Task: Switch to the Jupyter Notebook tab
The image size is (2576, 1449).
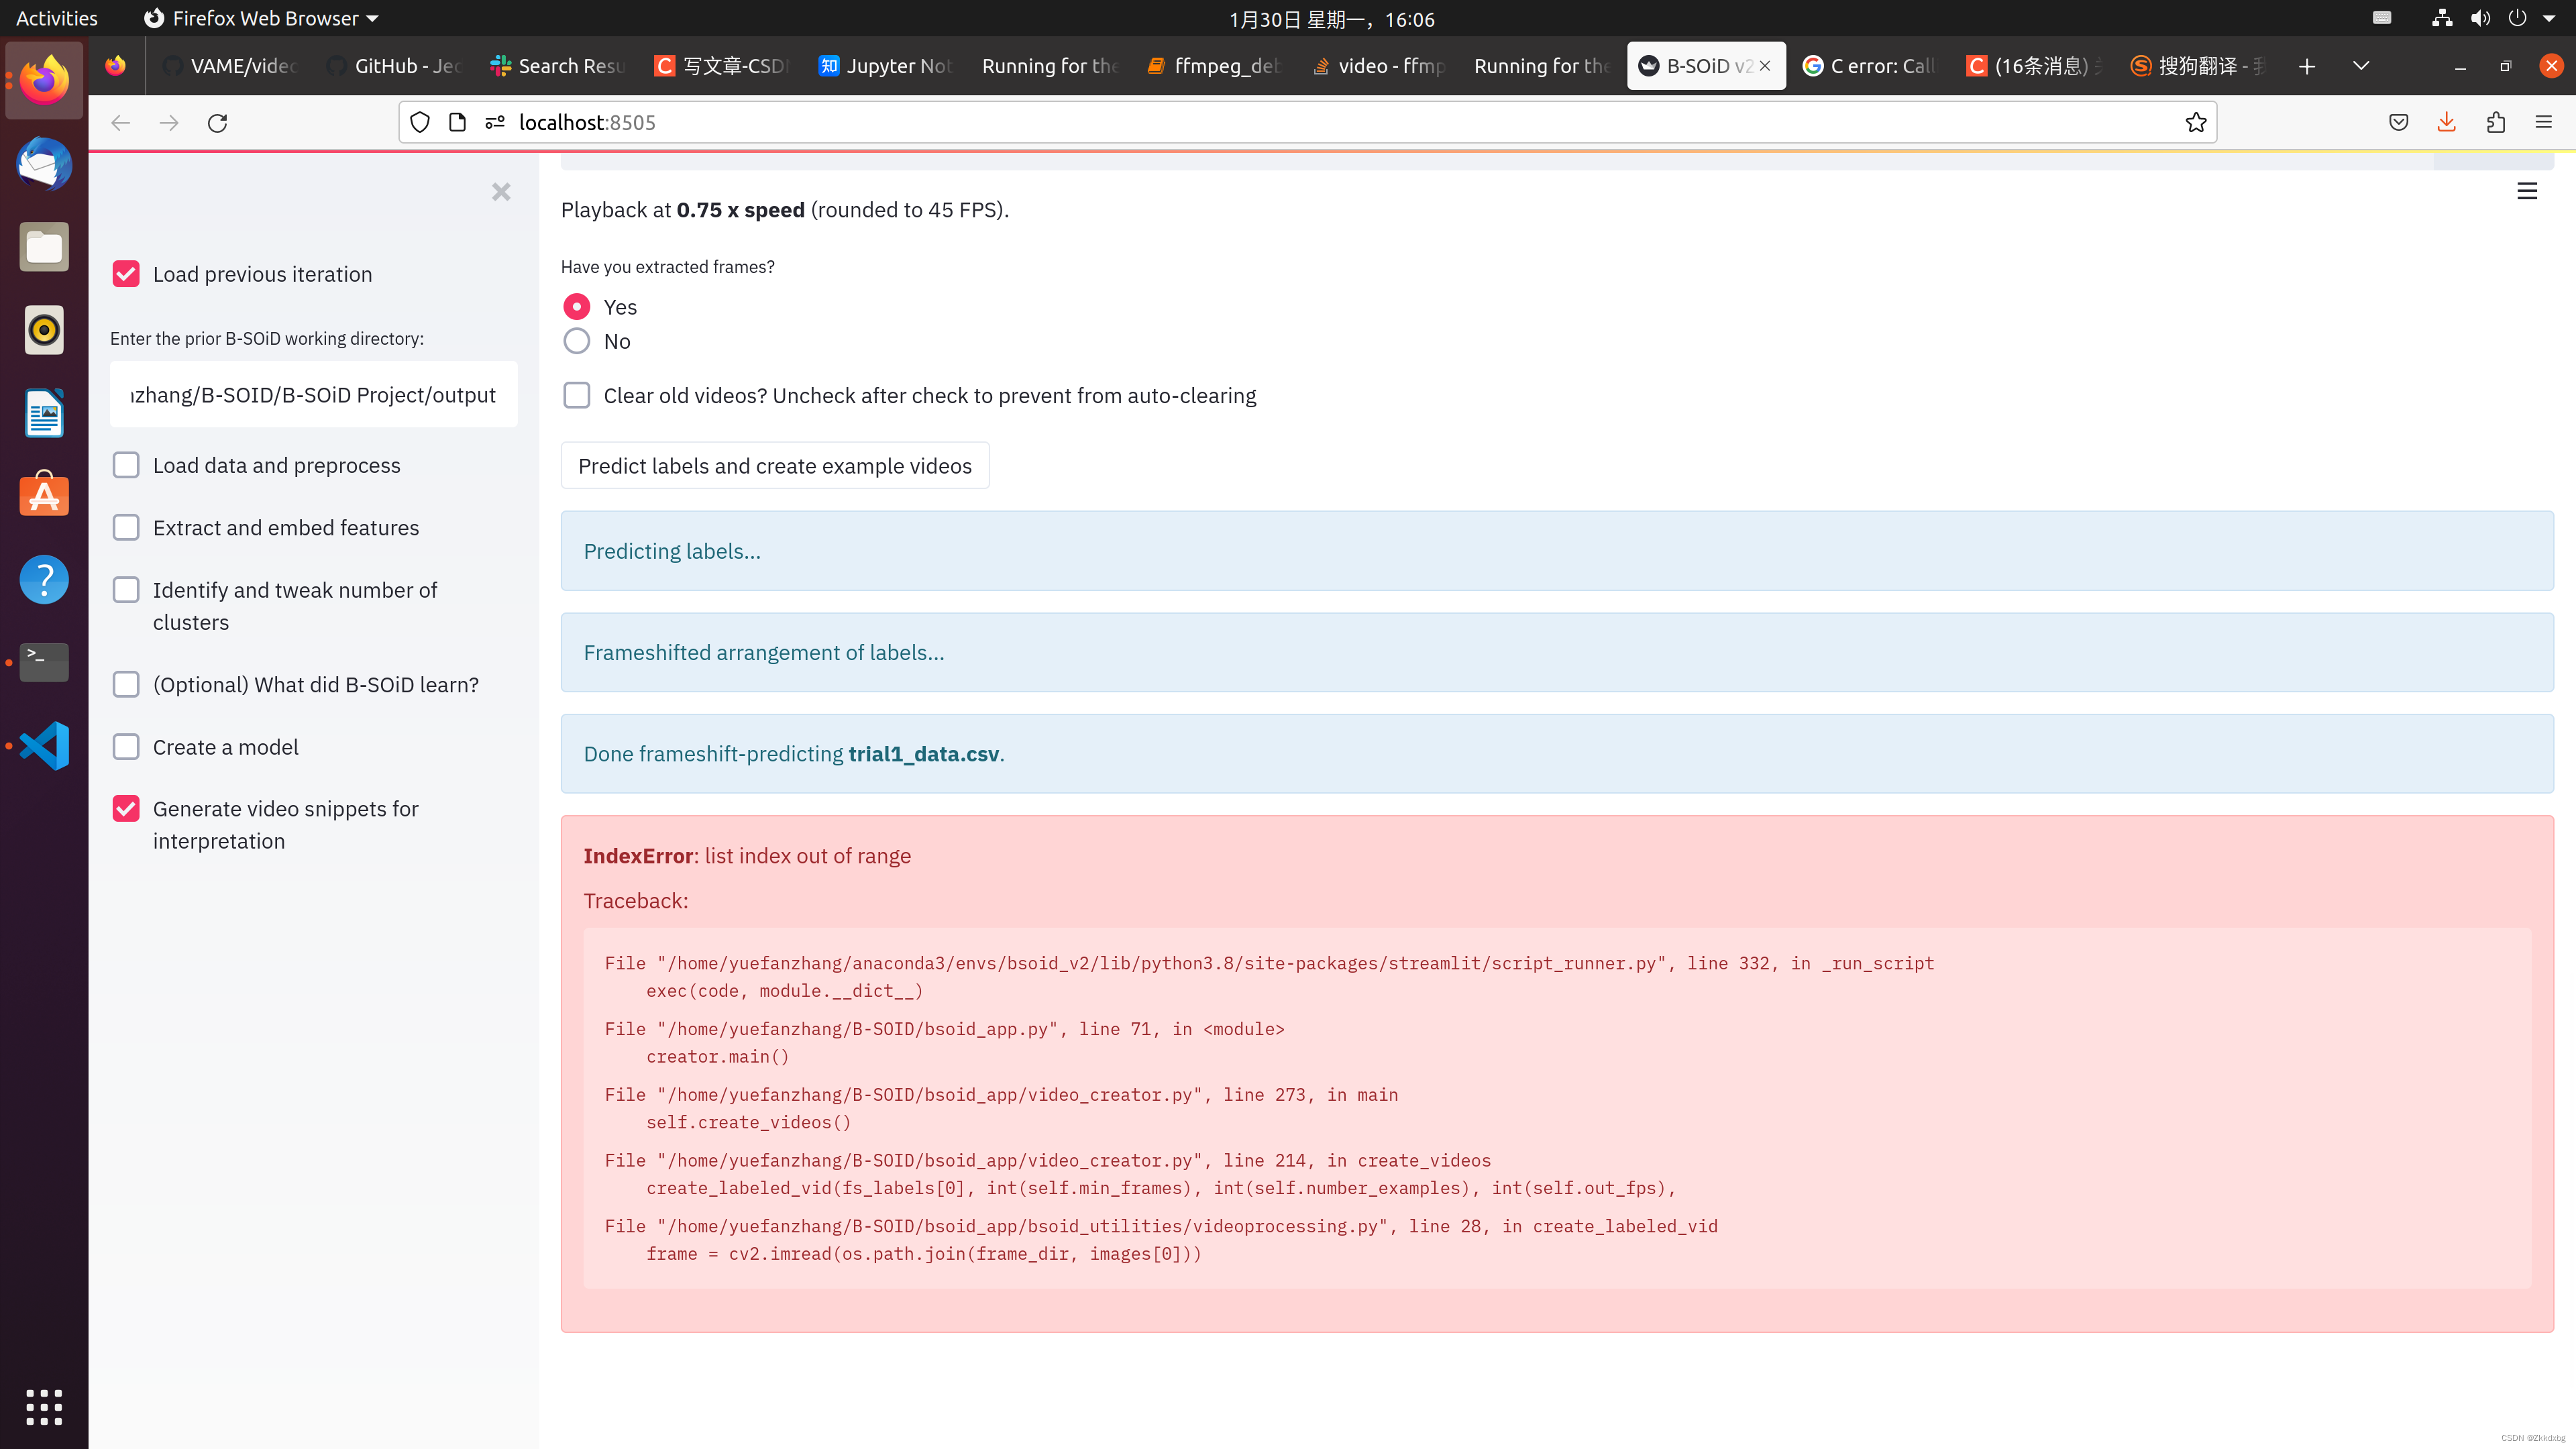Action: [x=884, y=66]
